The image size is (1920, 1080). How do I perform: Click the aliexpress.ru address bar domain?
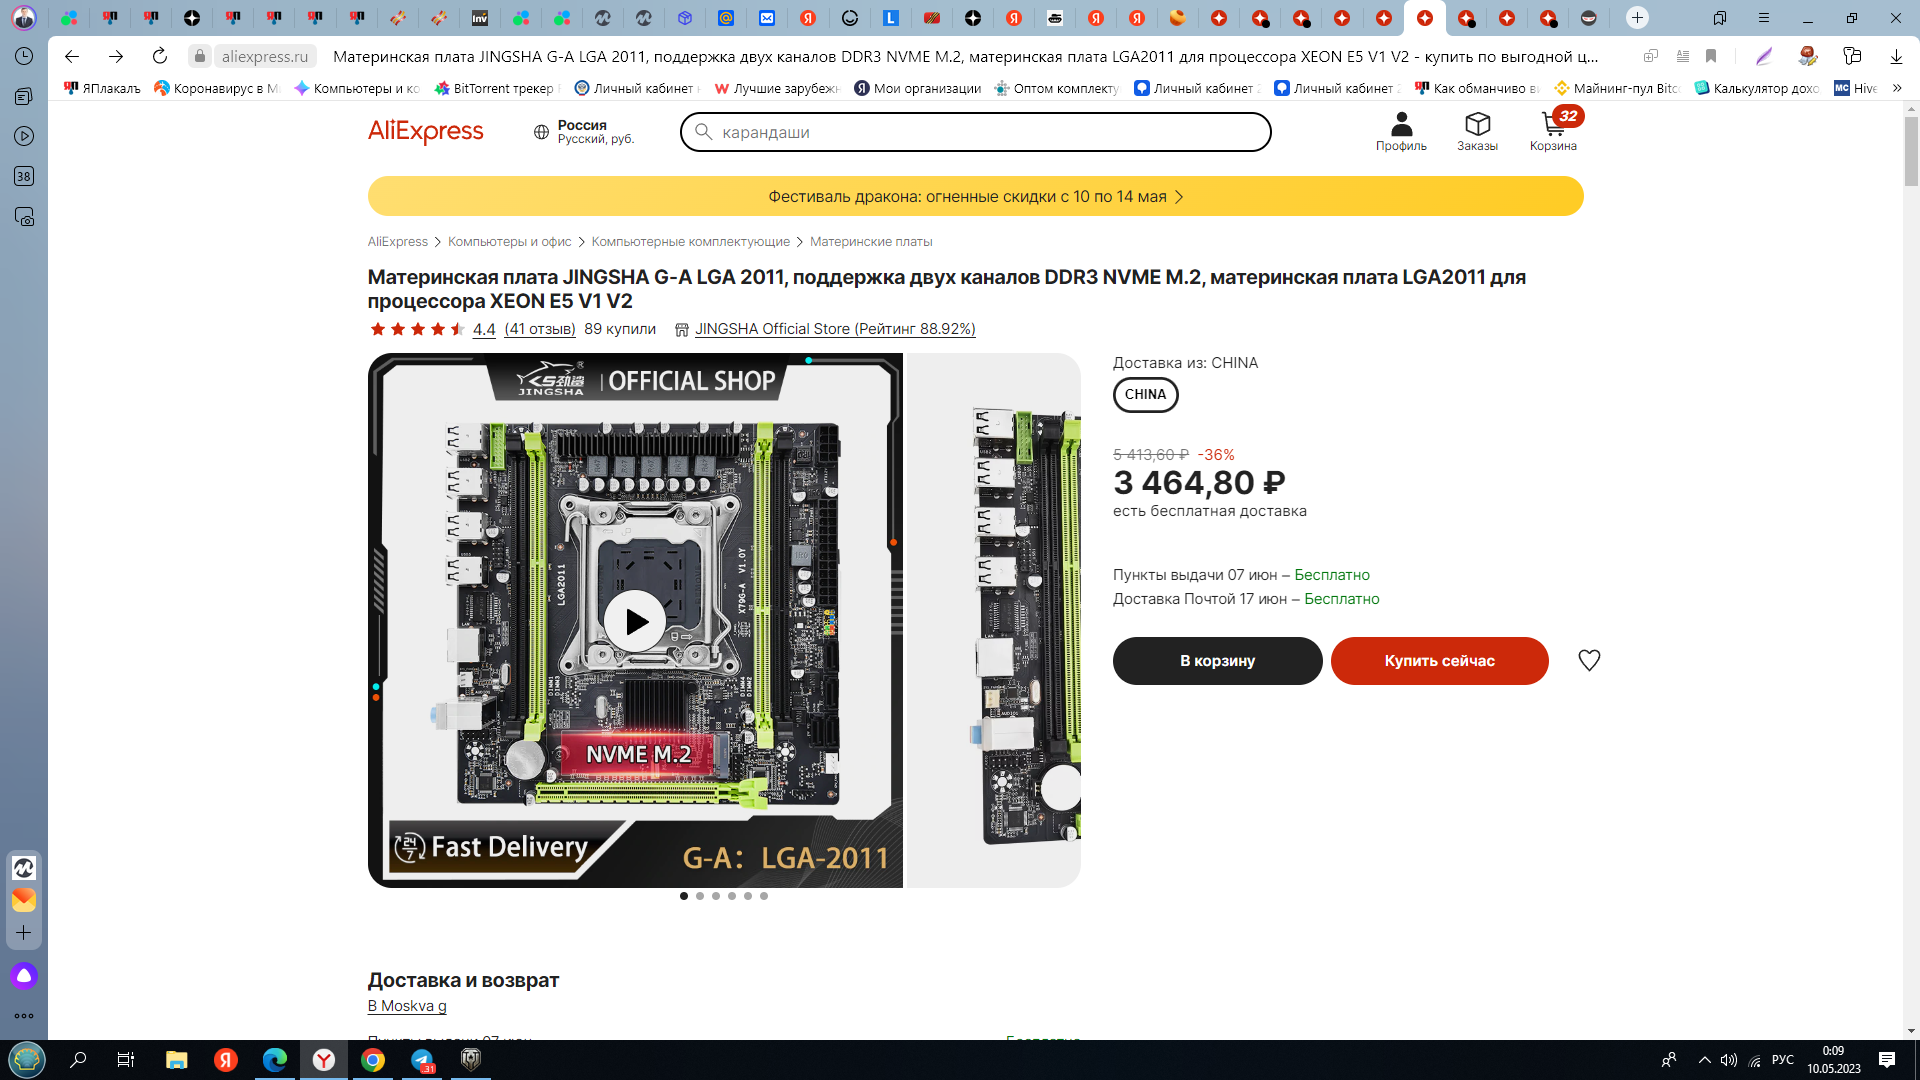(265, 56)
